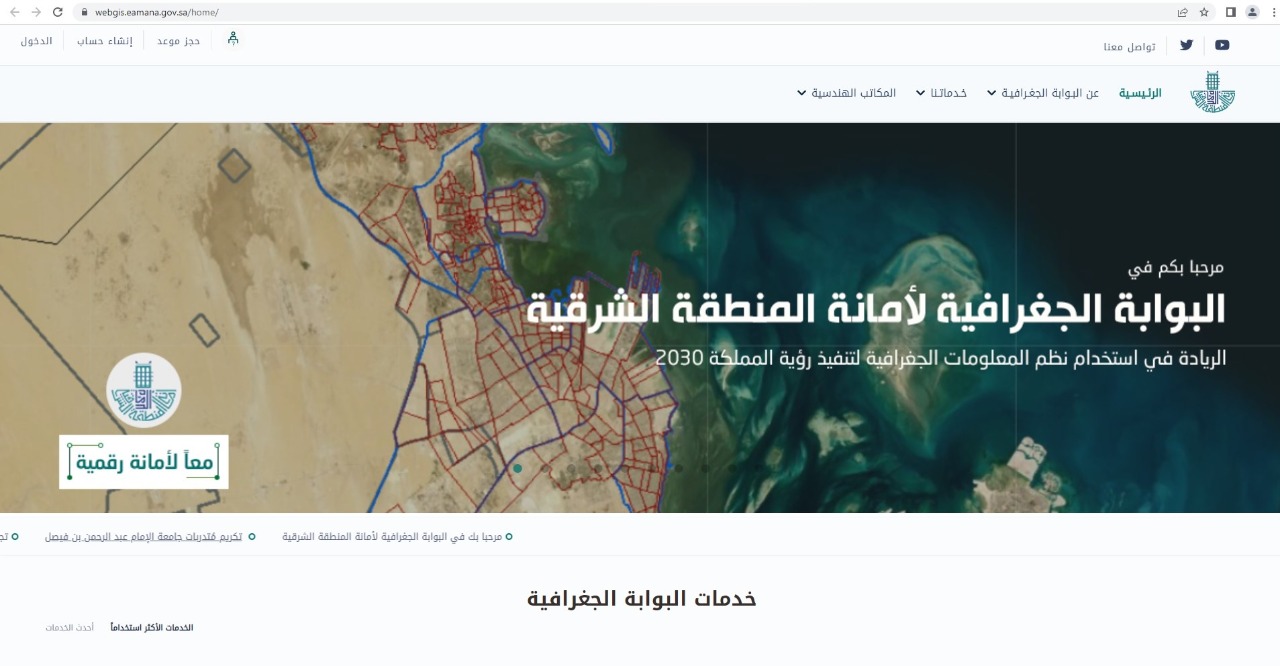Expand the عن البوابة الجغرافية dropdown

(x=1042, y=93)
